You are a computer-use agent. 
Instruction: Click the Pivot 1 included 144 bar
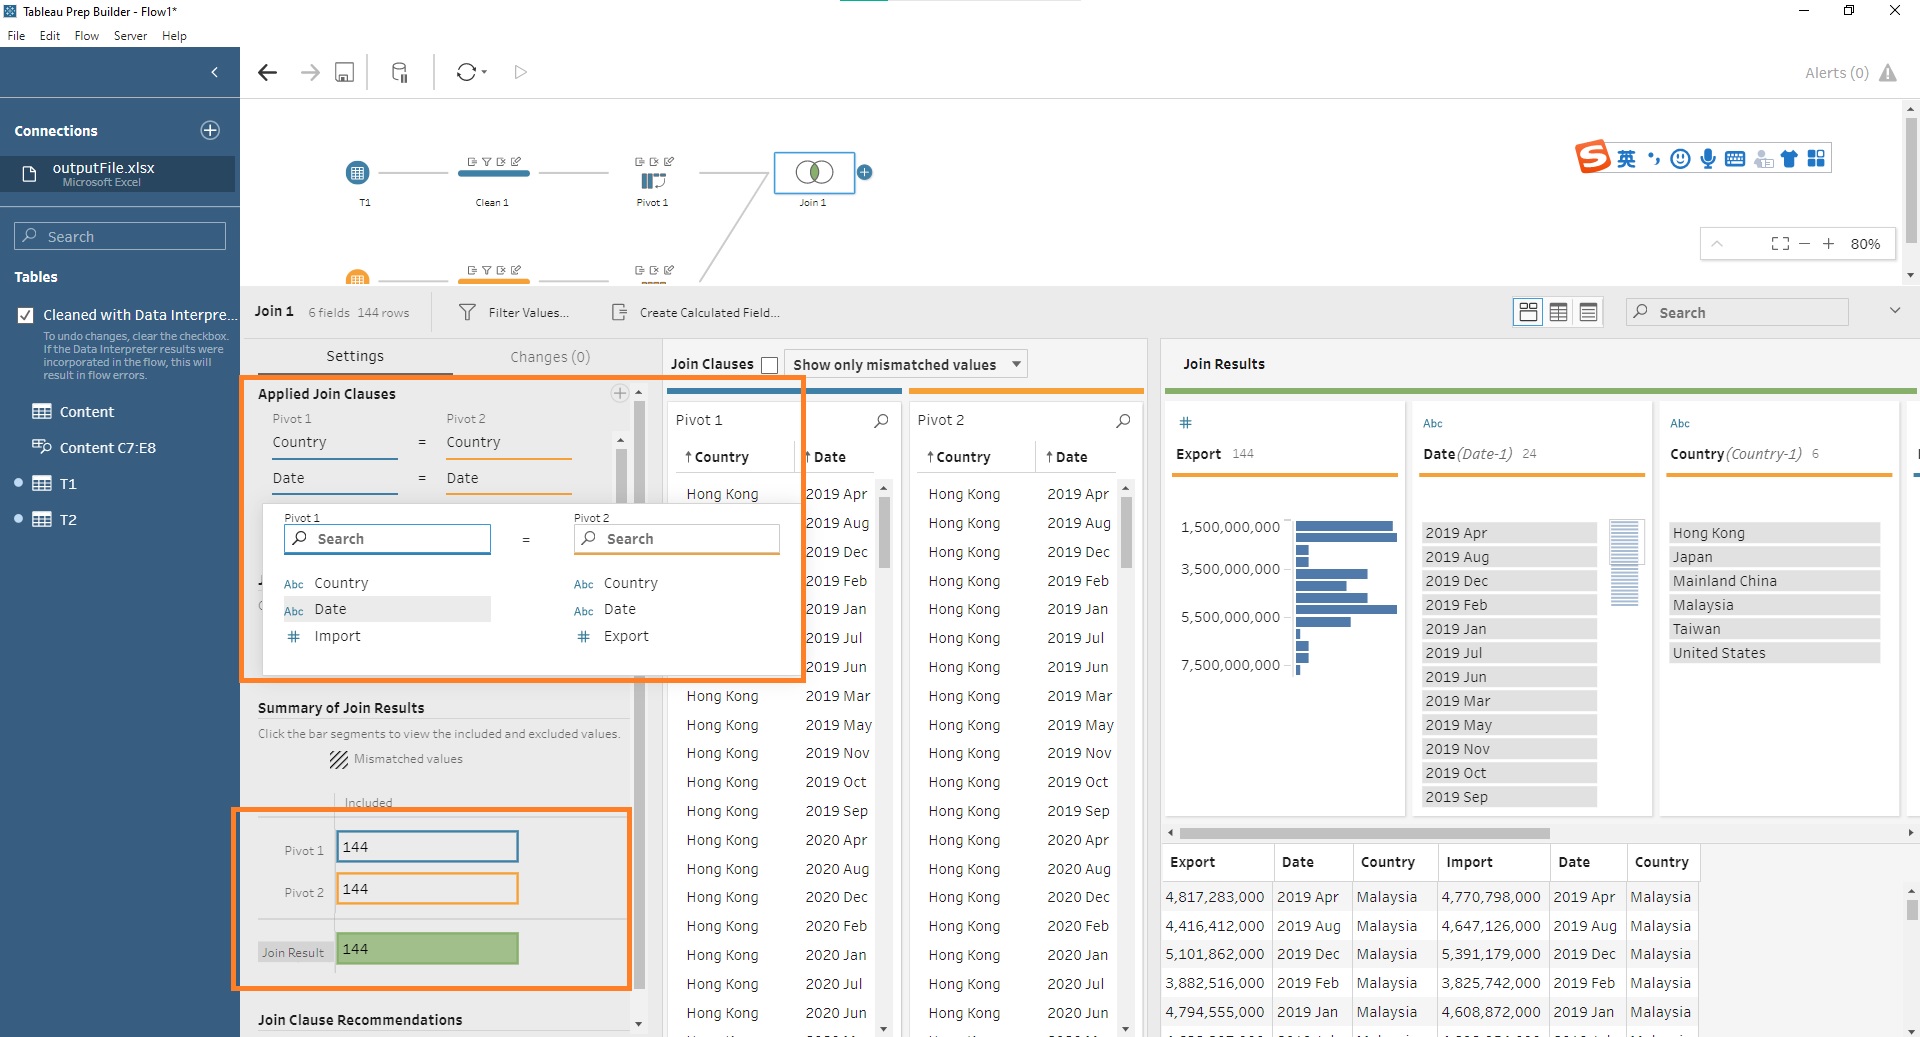pyautogui.click(x=428, y=847)
